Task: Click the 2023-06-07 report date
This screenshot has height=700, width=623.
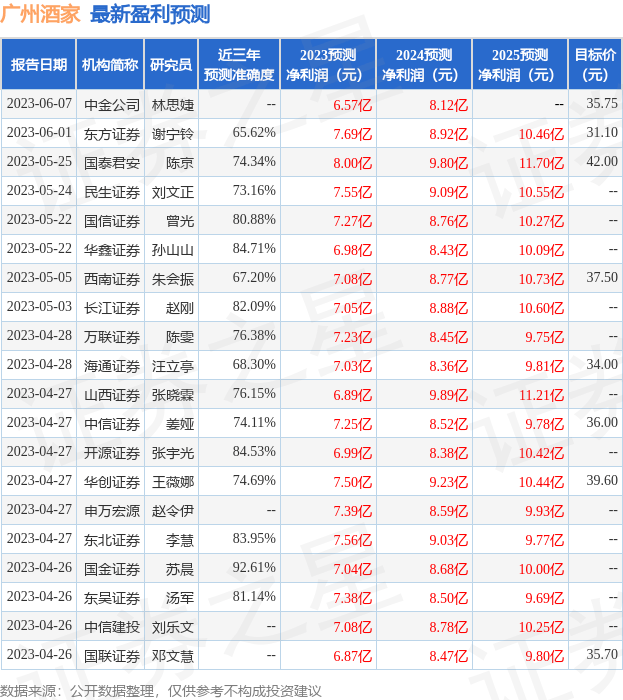Action: [39, 104]
